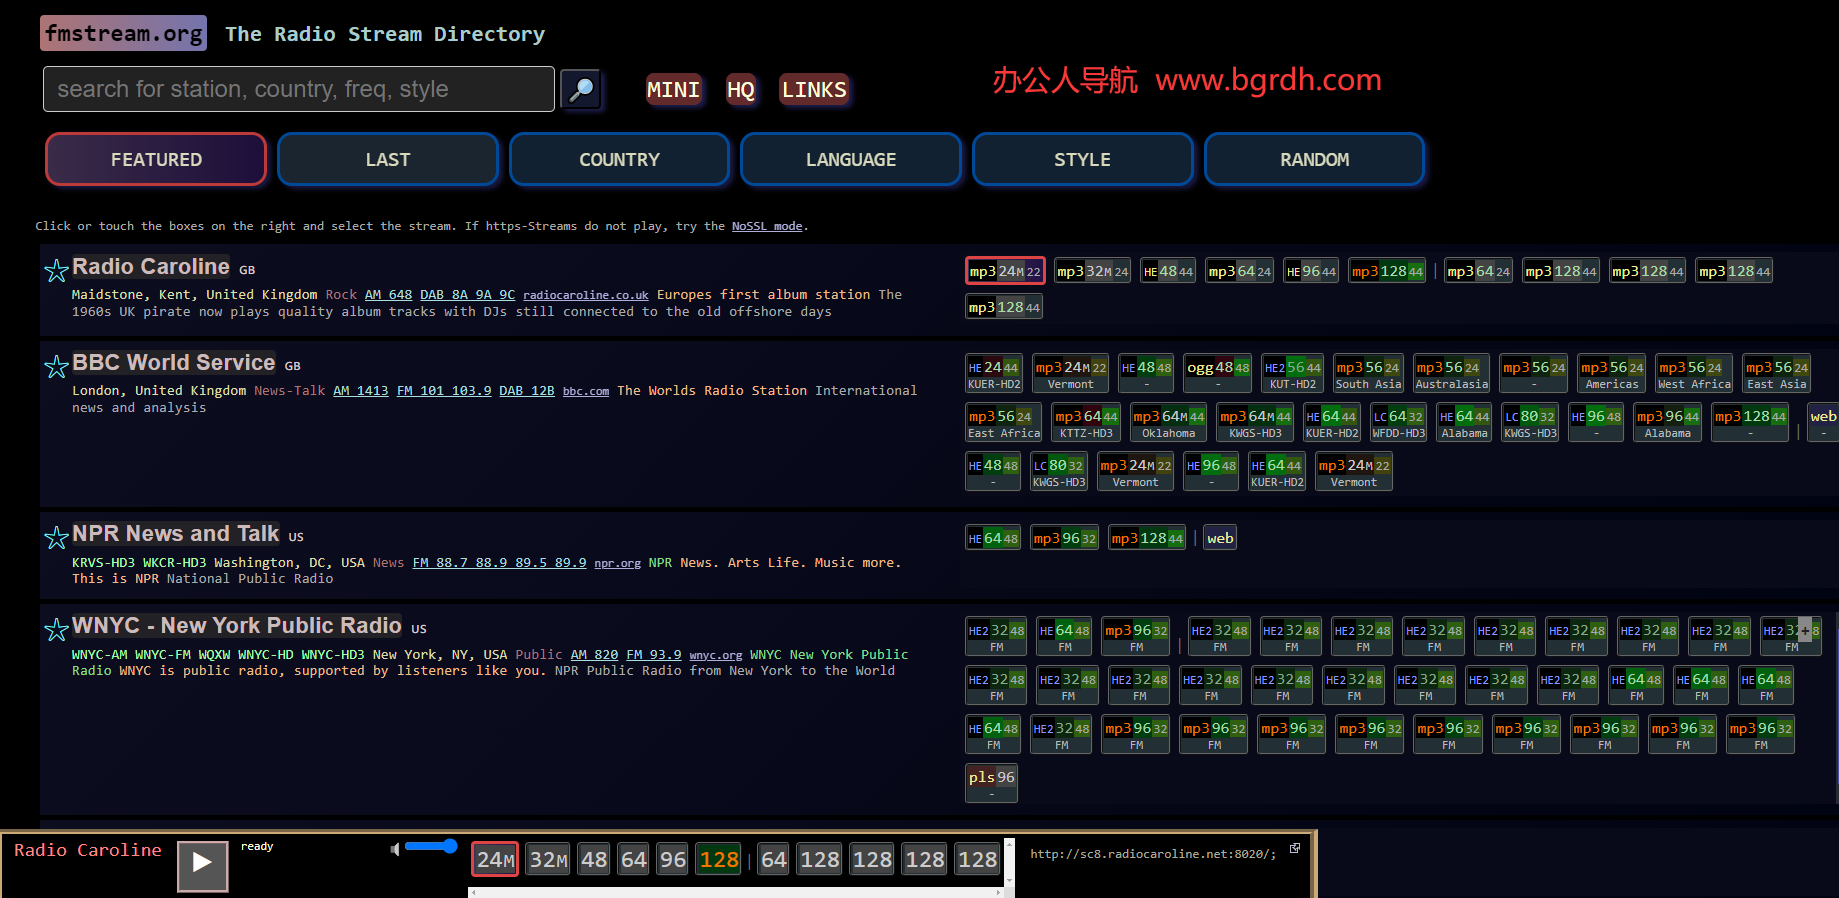Visit the npr.org link
The image size is (1839, 898).
pyautogui.click(x=618, y=563)
